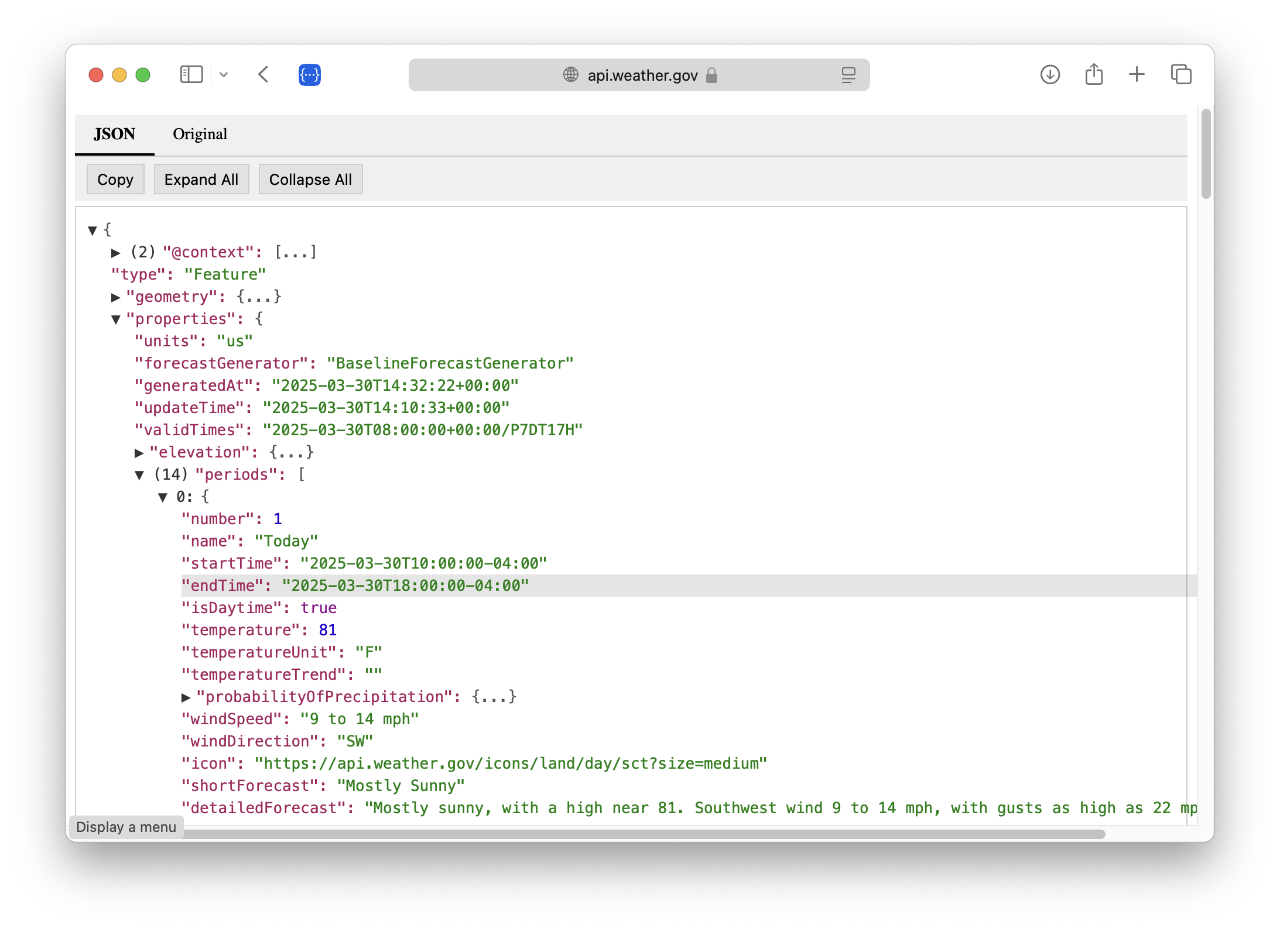Viewport: 1280px width, 929px height.
Task: Click the validTimes value
Action: tap(422, 430)
